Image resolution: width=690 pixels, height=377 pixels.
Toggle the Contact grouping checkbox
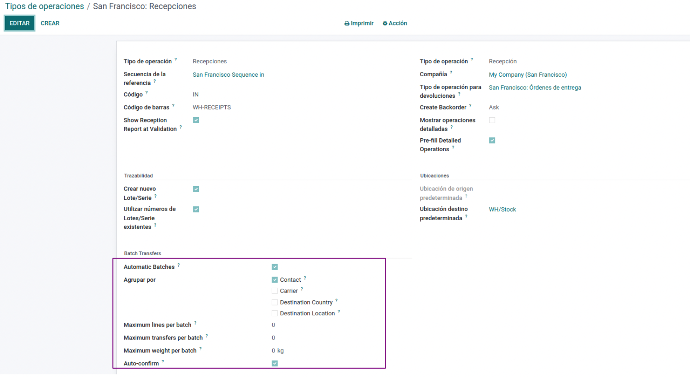point(275,280)
